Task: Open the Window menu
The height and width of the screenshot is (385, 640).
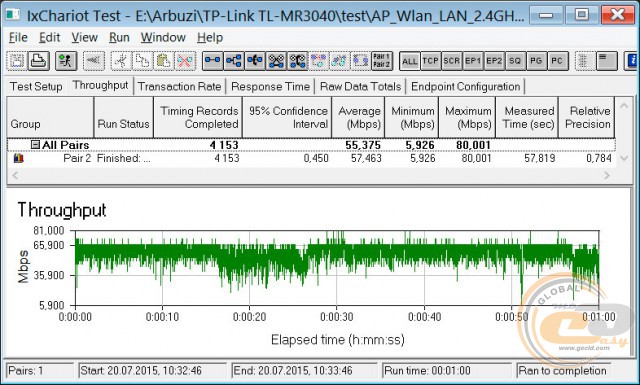Action: coord(163,38)
